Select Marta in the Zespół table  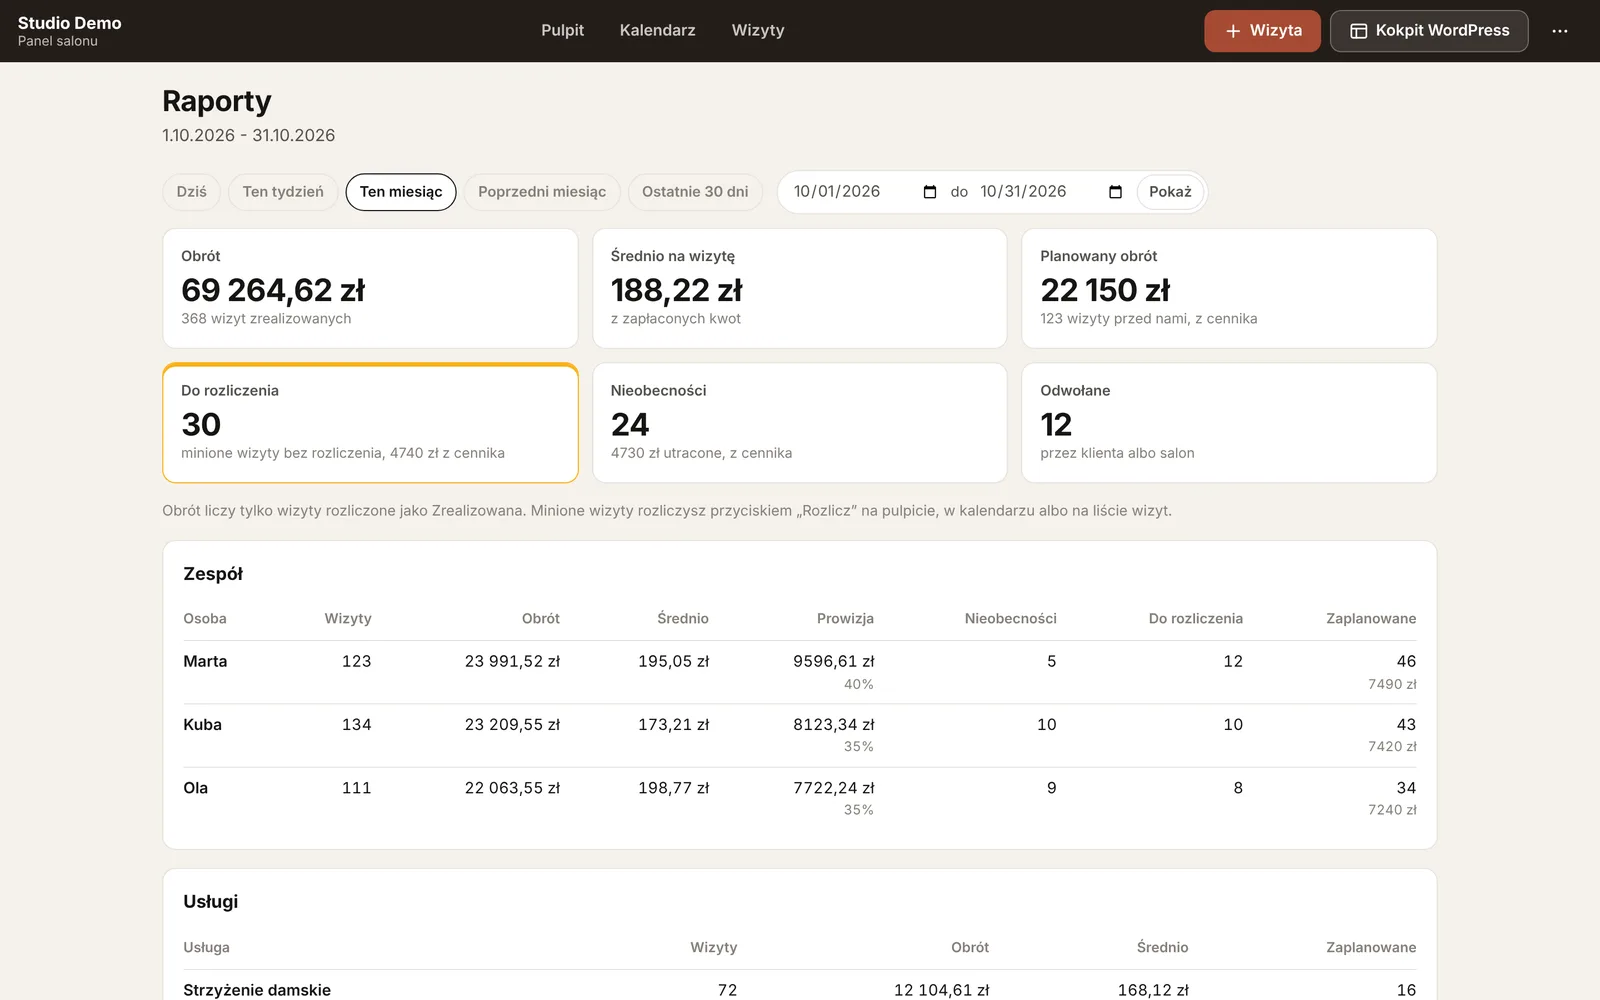pyautogui.click(x=205, y=661)
